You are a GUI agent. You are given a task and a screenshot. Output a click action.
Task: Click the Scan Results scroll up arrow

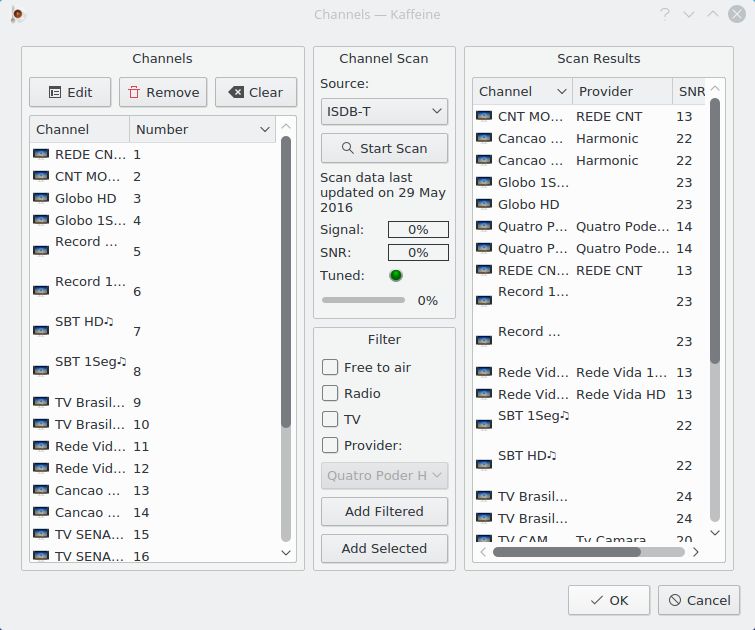click(x=715, y=88)
